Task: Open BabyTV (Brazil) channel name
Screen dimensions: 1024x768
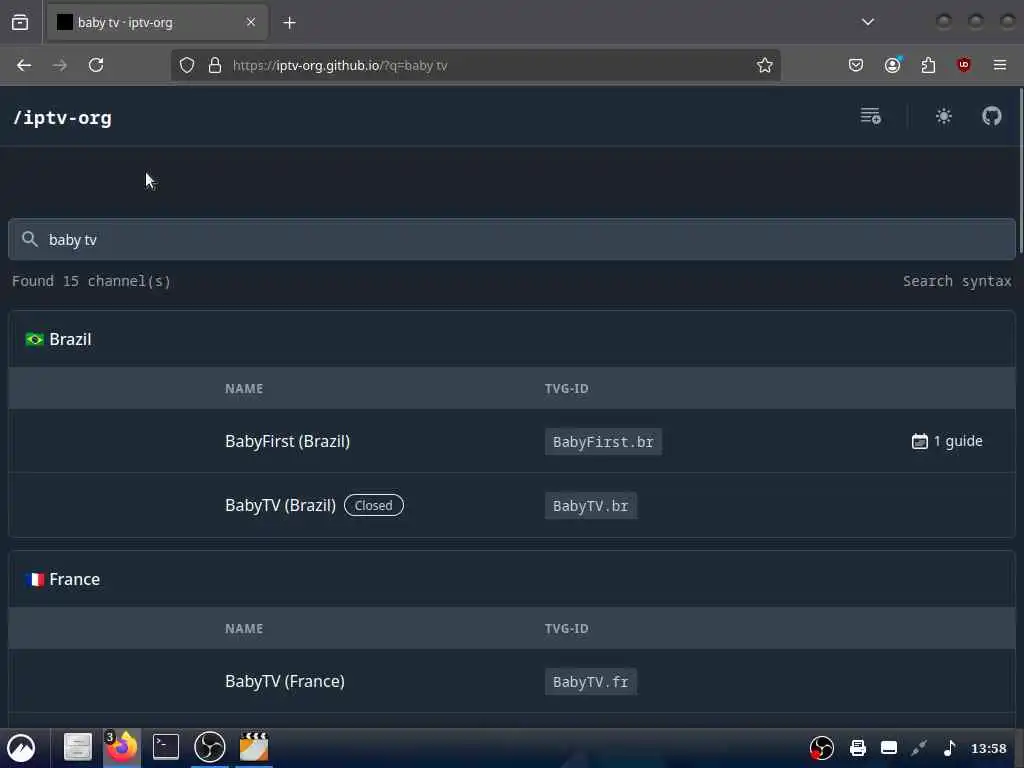Action: pyautogui.click(x=280, y=505)
